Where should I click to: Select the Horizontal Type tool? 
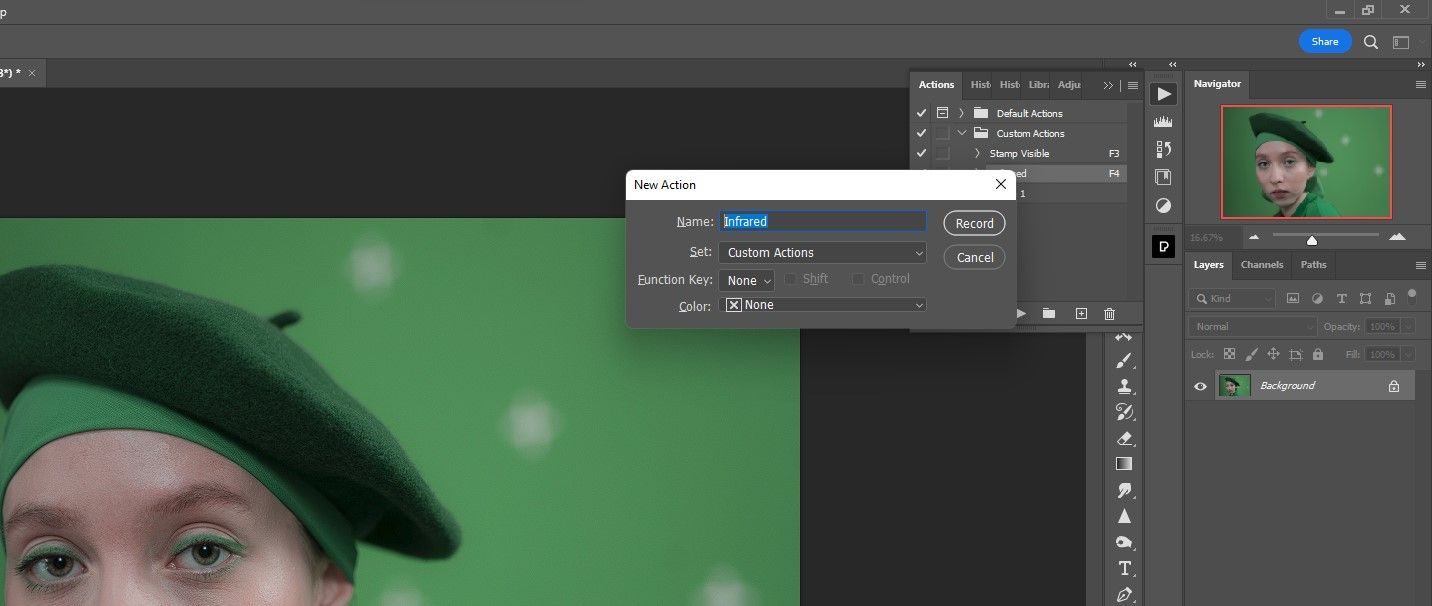[1124, 568]
